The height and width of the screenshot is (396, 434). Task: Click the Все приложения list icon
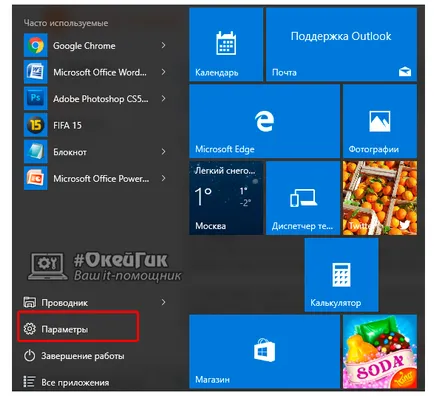click(29, 382)
